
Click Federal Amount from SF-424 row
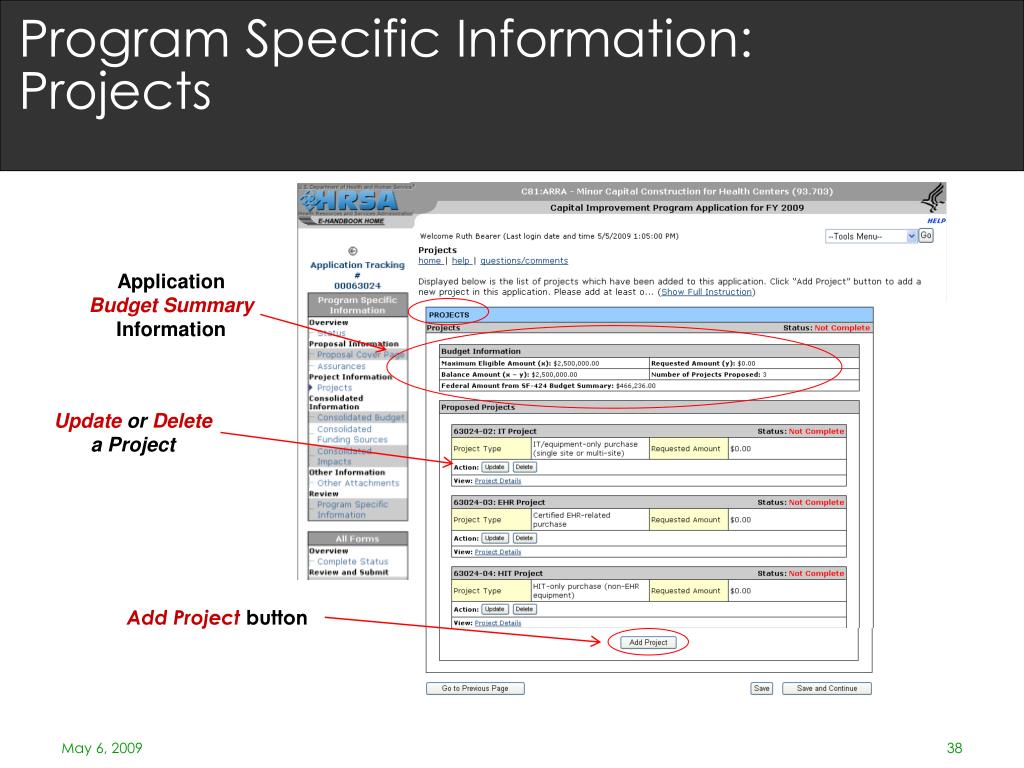tap(649, 386)
